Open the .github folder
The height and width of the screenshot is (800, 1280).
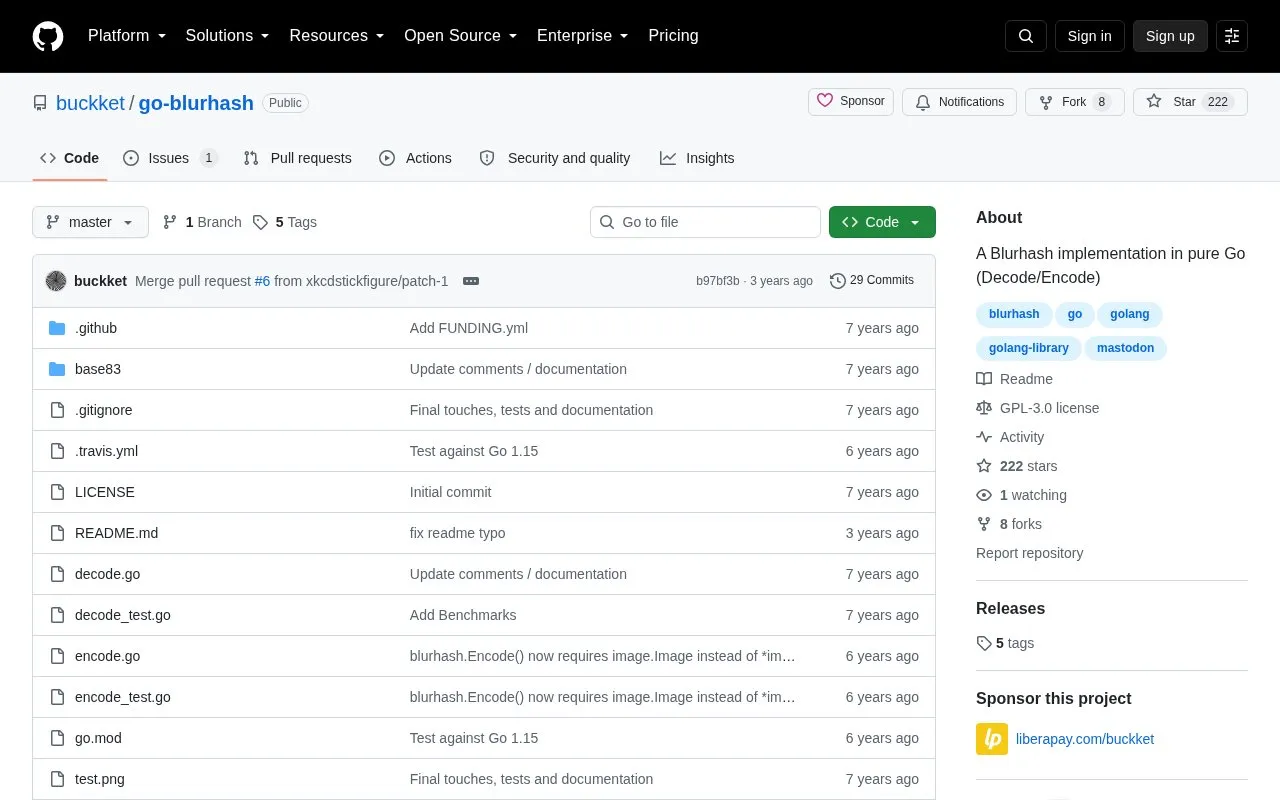pyautogui.click(x=96, y=328)
